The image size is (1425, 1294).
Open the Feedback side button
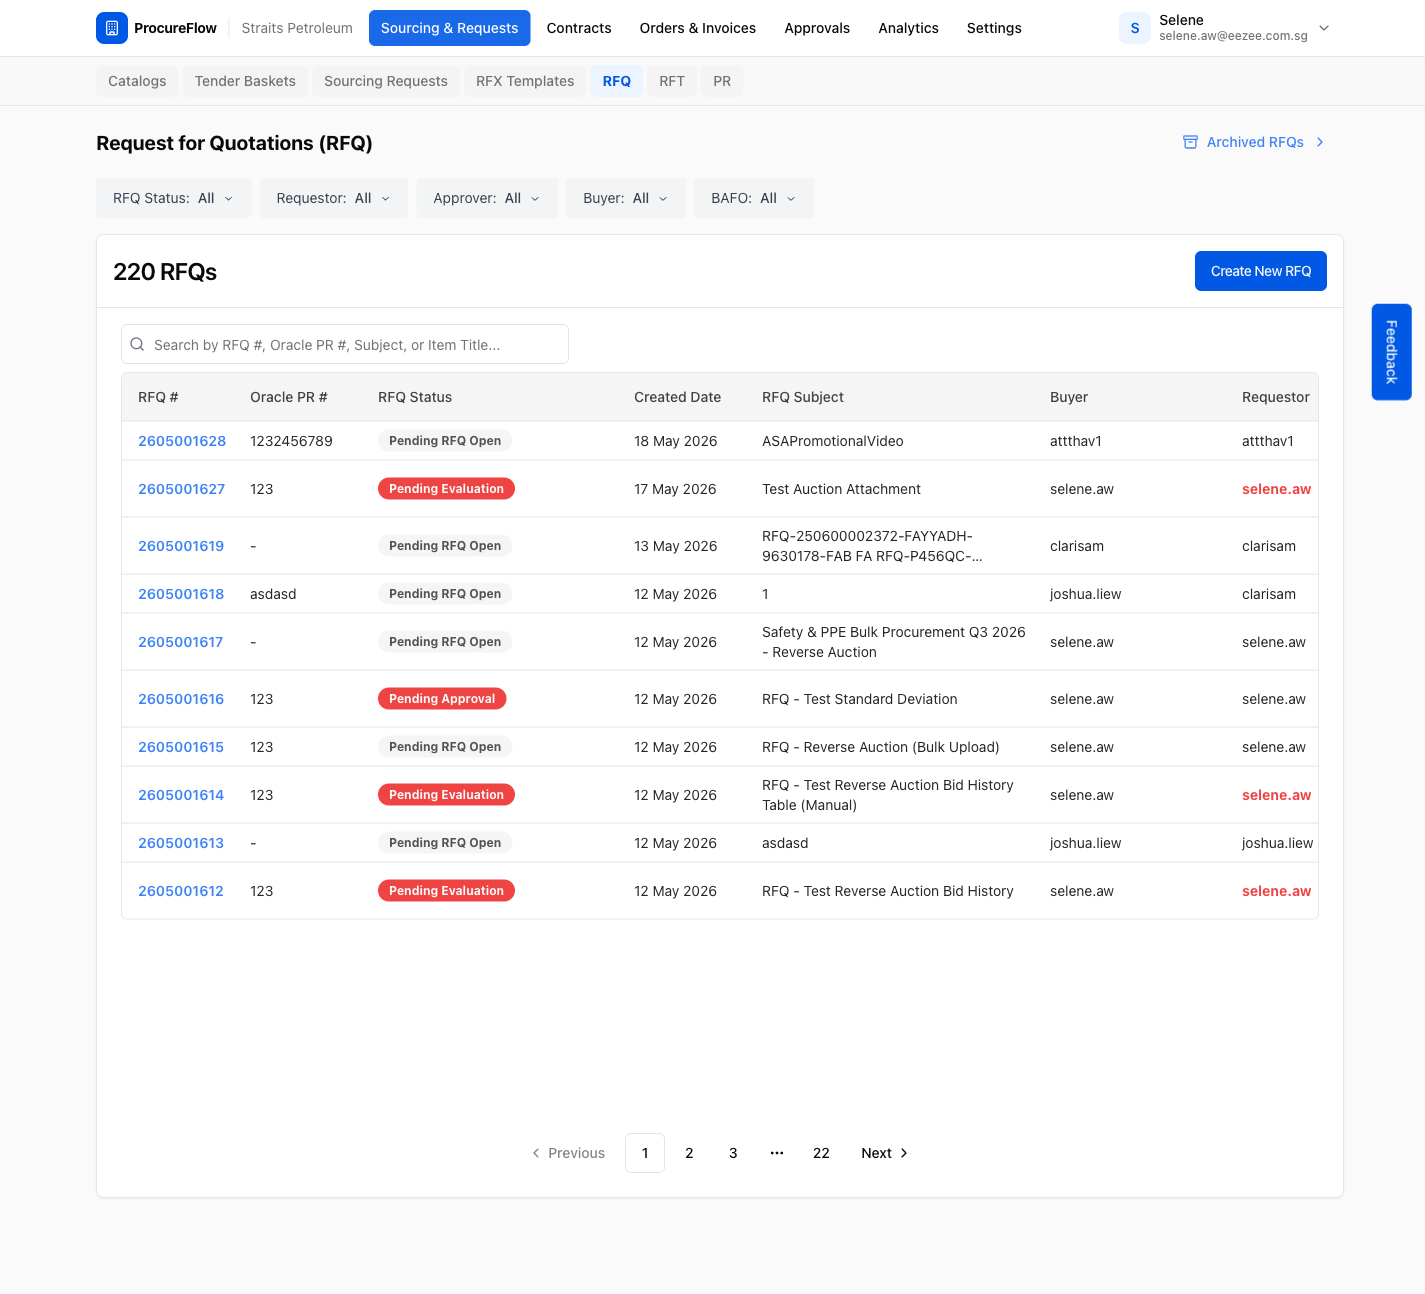click(1392, 352)
